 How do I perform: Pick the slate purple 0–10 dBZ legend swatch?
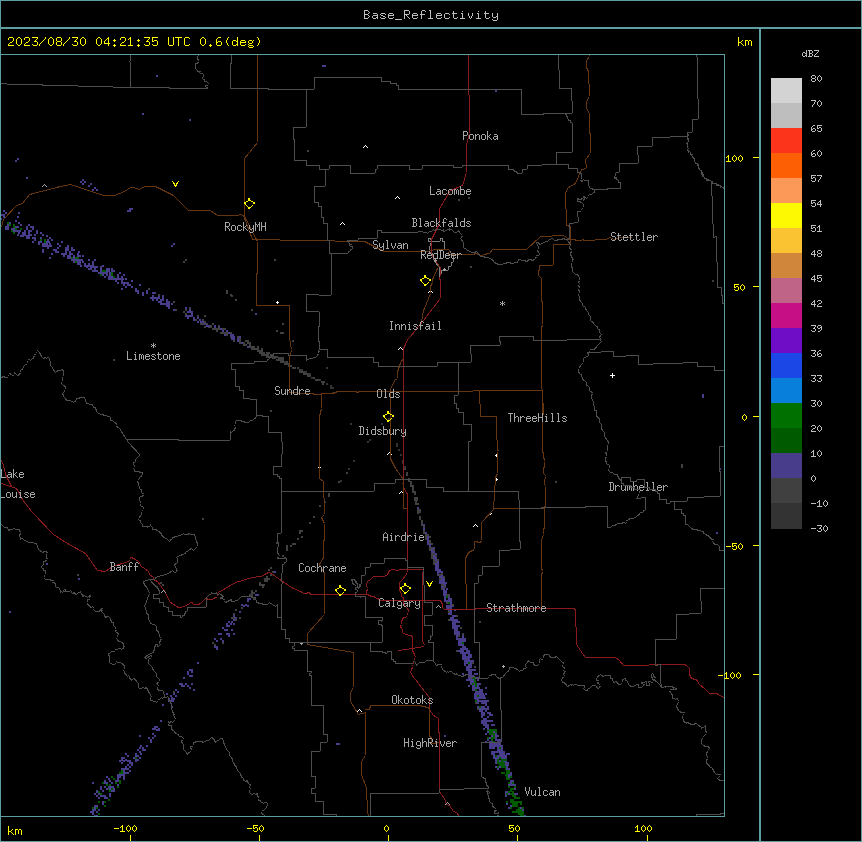(x=786, y=466)
